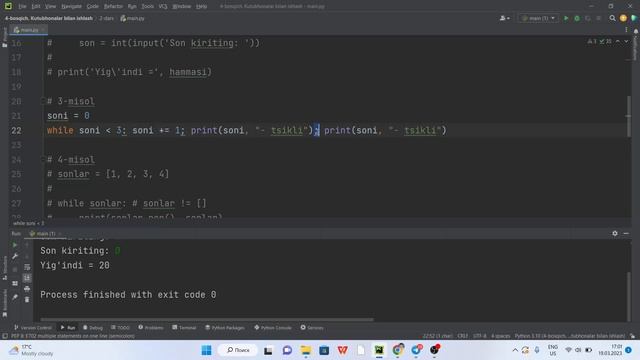Open the Python Packages tool window

point(225,327)
